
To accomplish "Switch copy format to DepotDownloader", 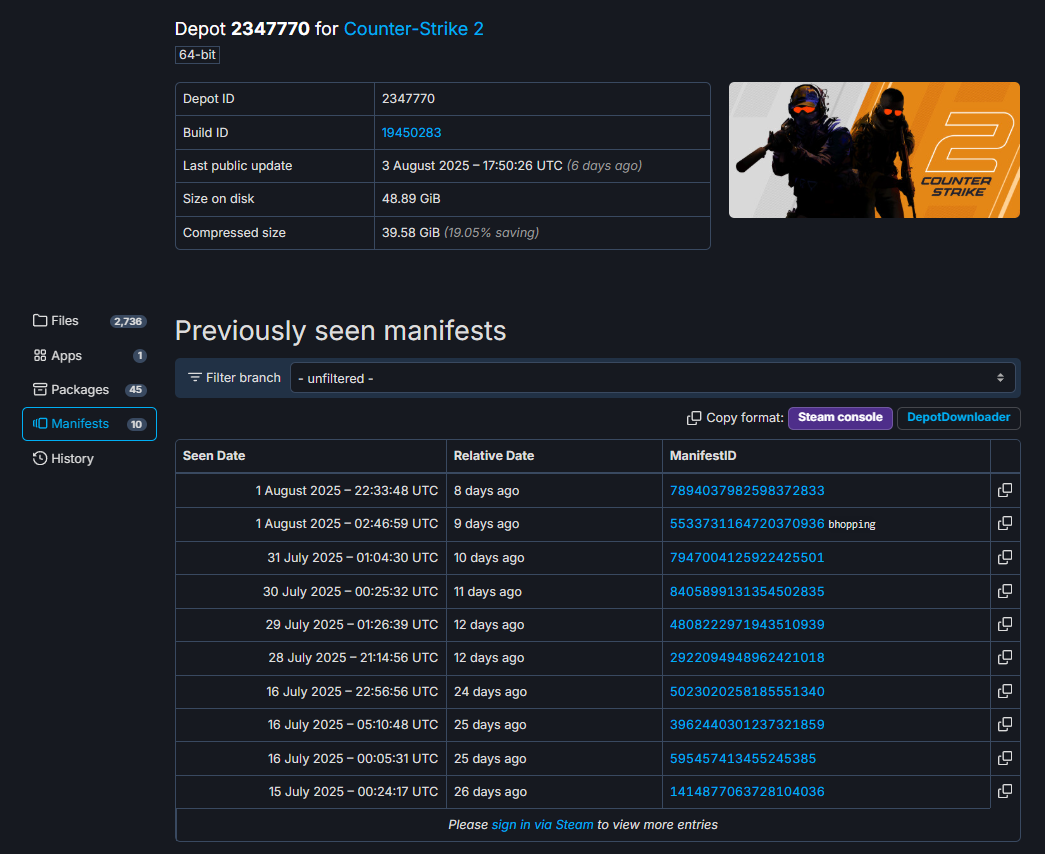I will (957, 418).
